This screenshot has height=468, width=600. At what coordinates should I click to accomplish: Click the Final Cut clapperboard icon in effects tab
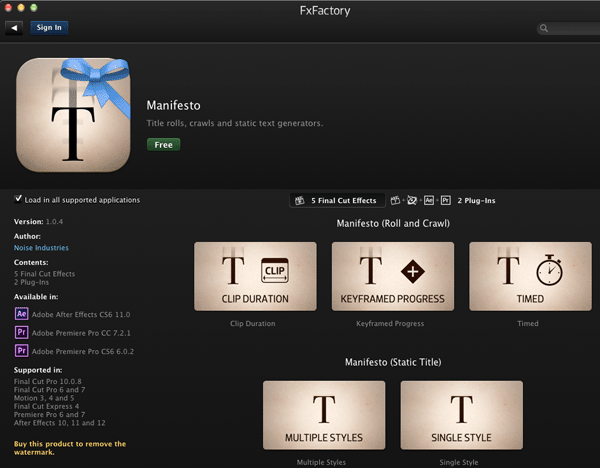point(300,200)
